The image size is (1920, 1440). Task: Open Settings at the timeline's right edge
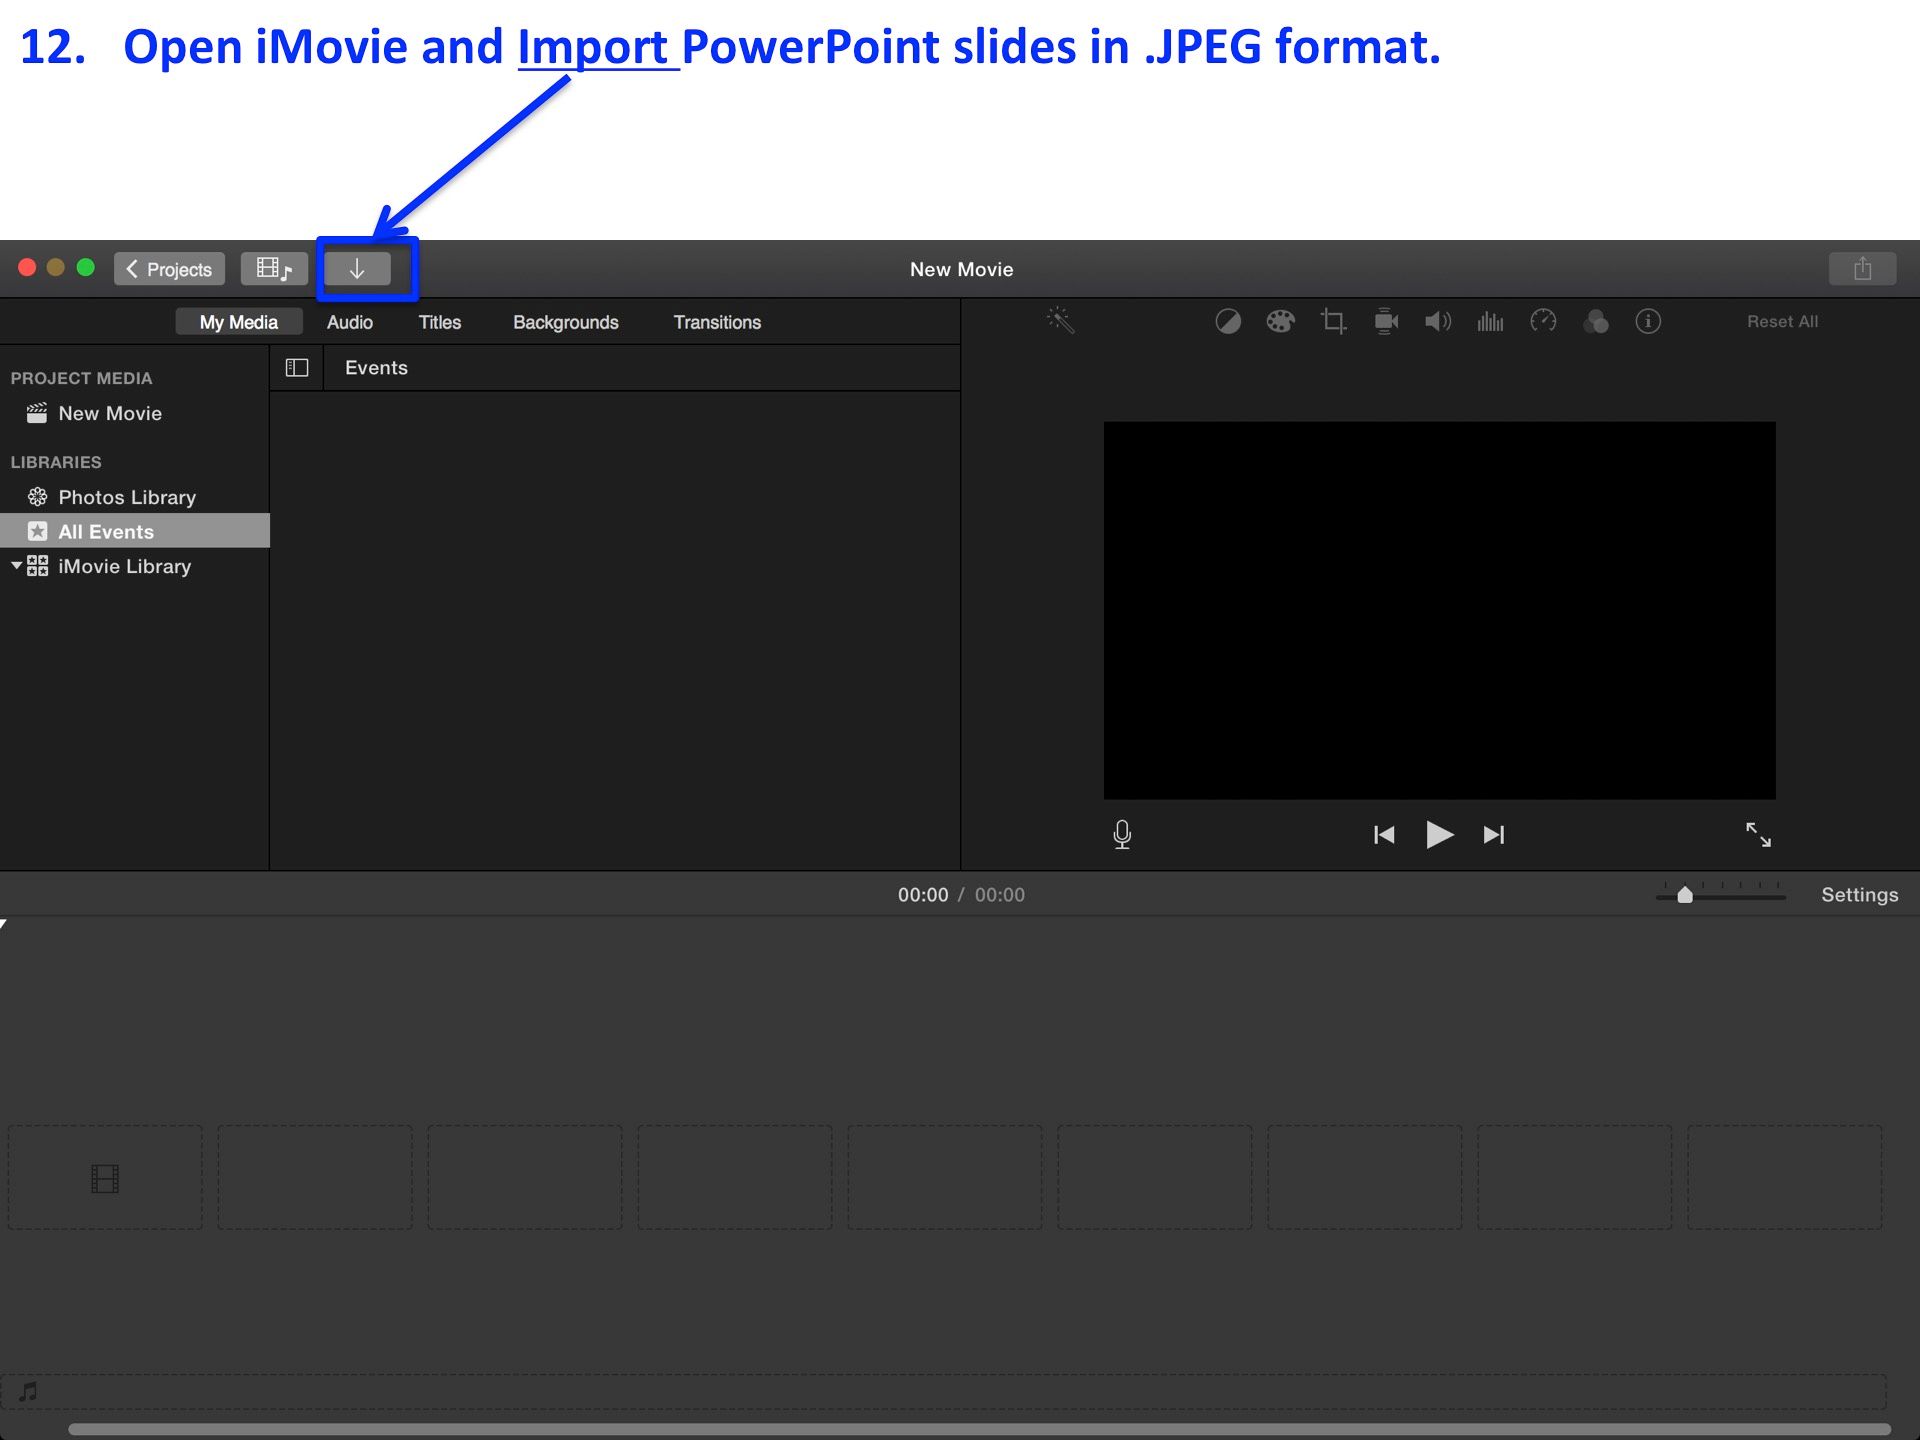tap(1860, 894)
